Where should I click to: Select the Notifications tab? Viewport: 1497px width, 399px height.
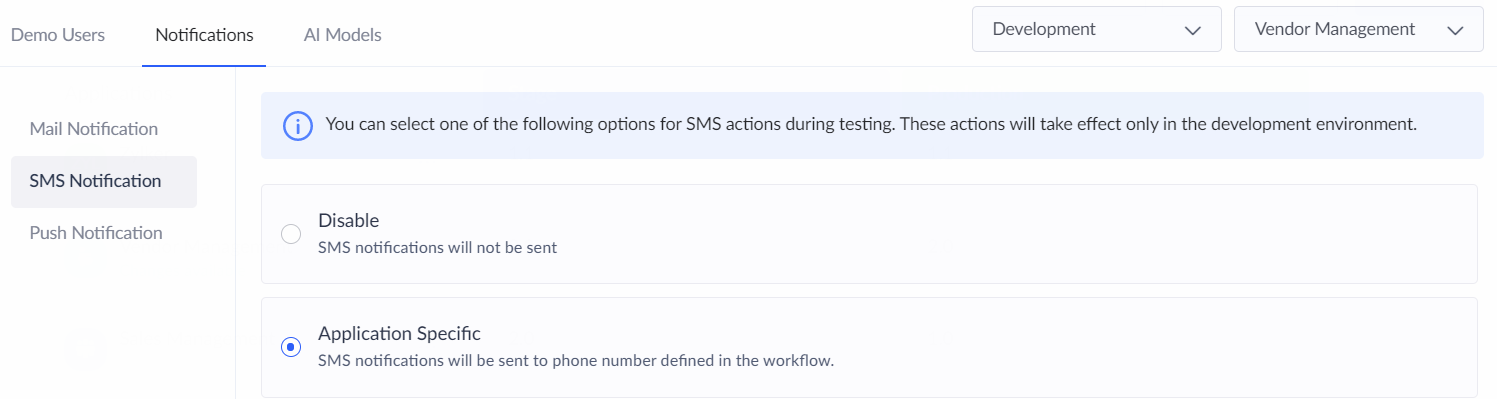[204, 34]
